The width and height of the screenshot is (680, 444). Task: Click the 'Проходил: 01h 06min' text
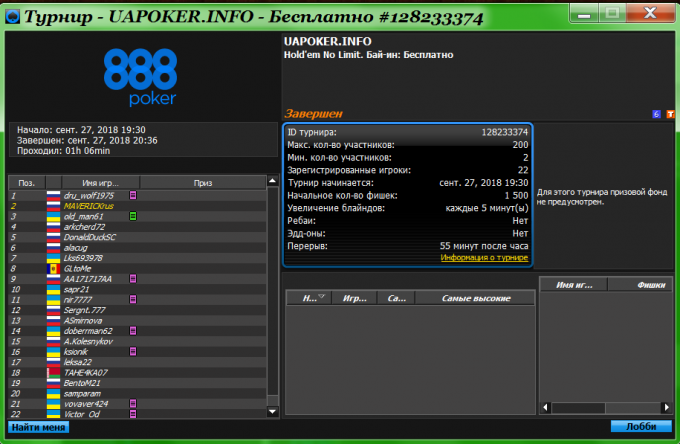tap(63, 151)
